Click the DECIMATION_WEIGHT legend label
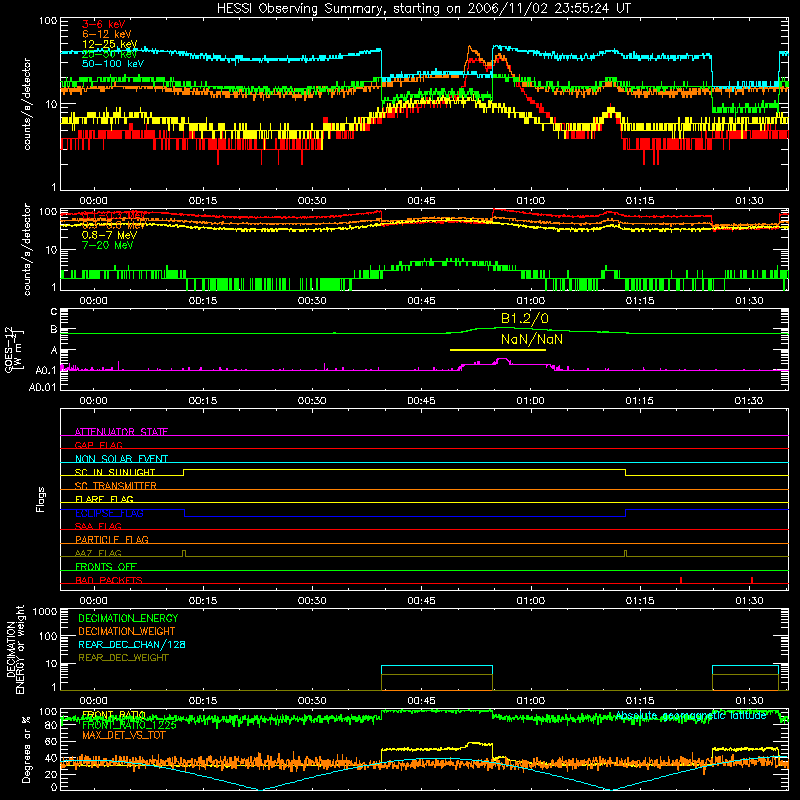 point(127,631)
